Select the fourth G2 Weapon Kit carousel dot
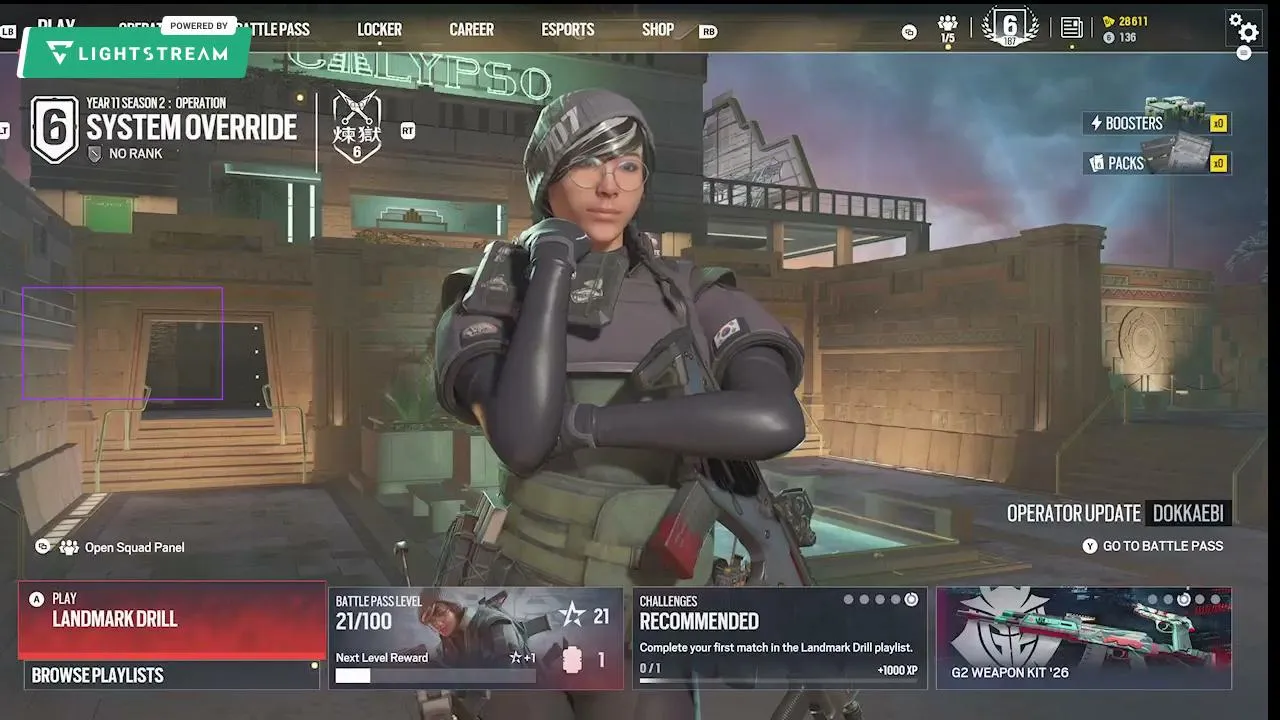1280x720 pixels. [1200, 600]
